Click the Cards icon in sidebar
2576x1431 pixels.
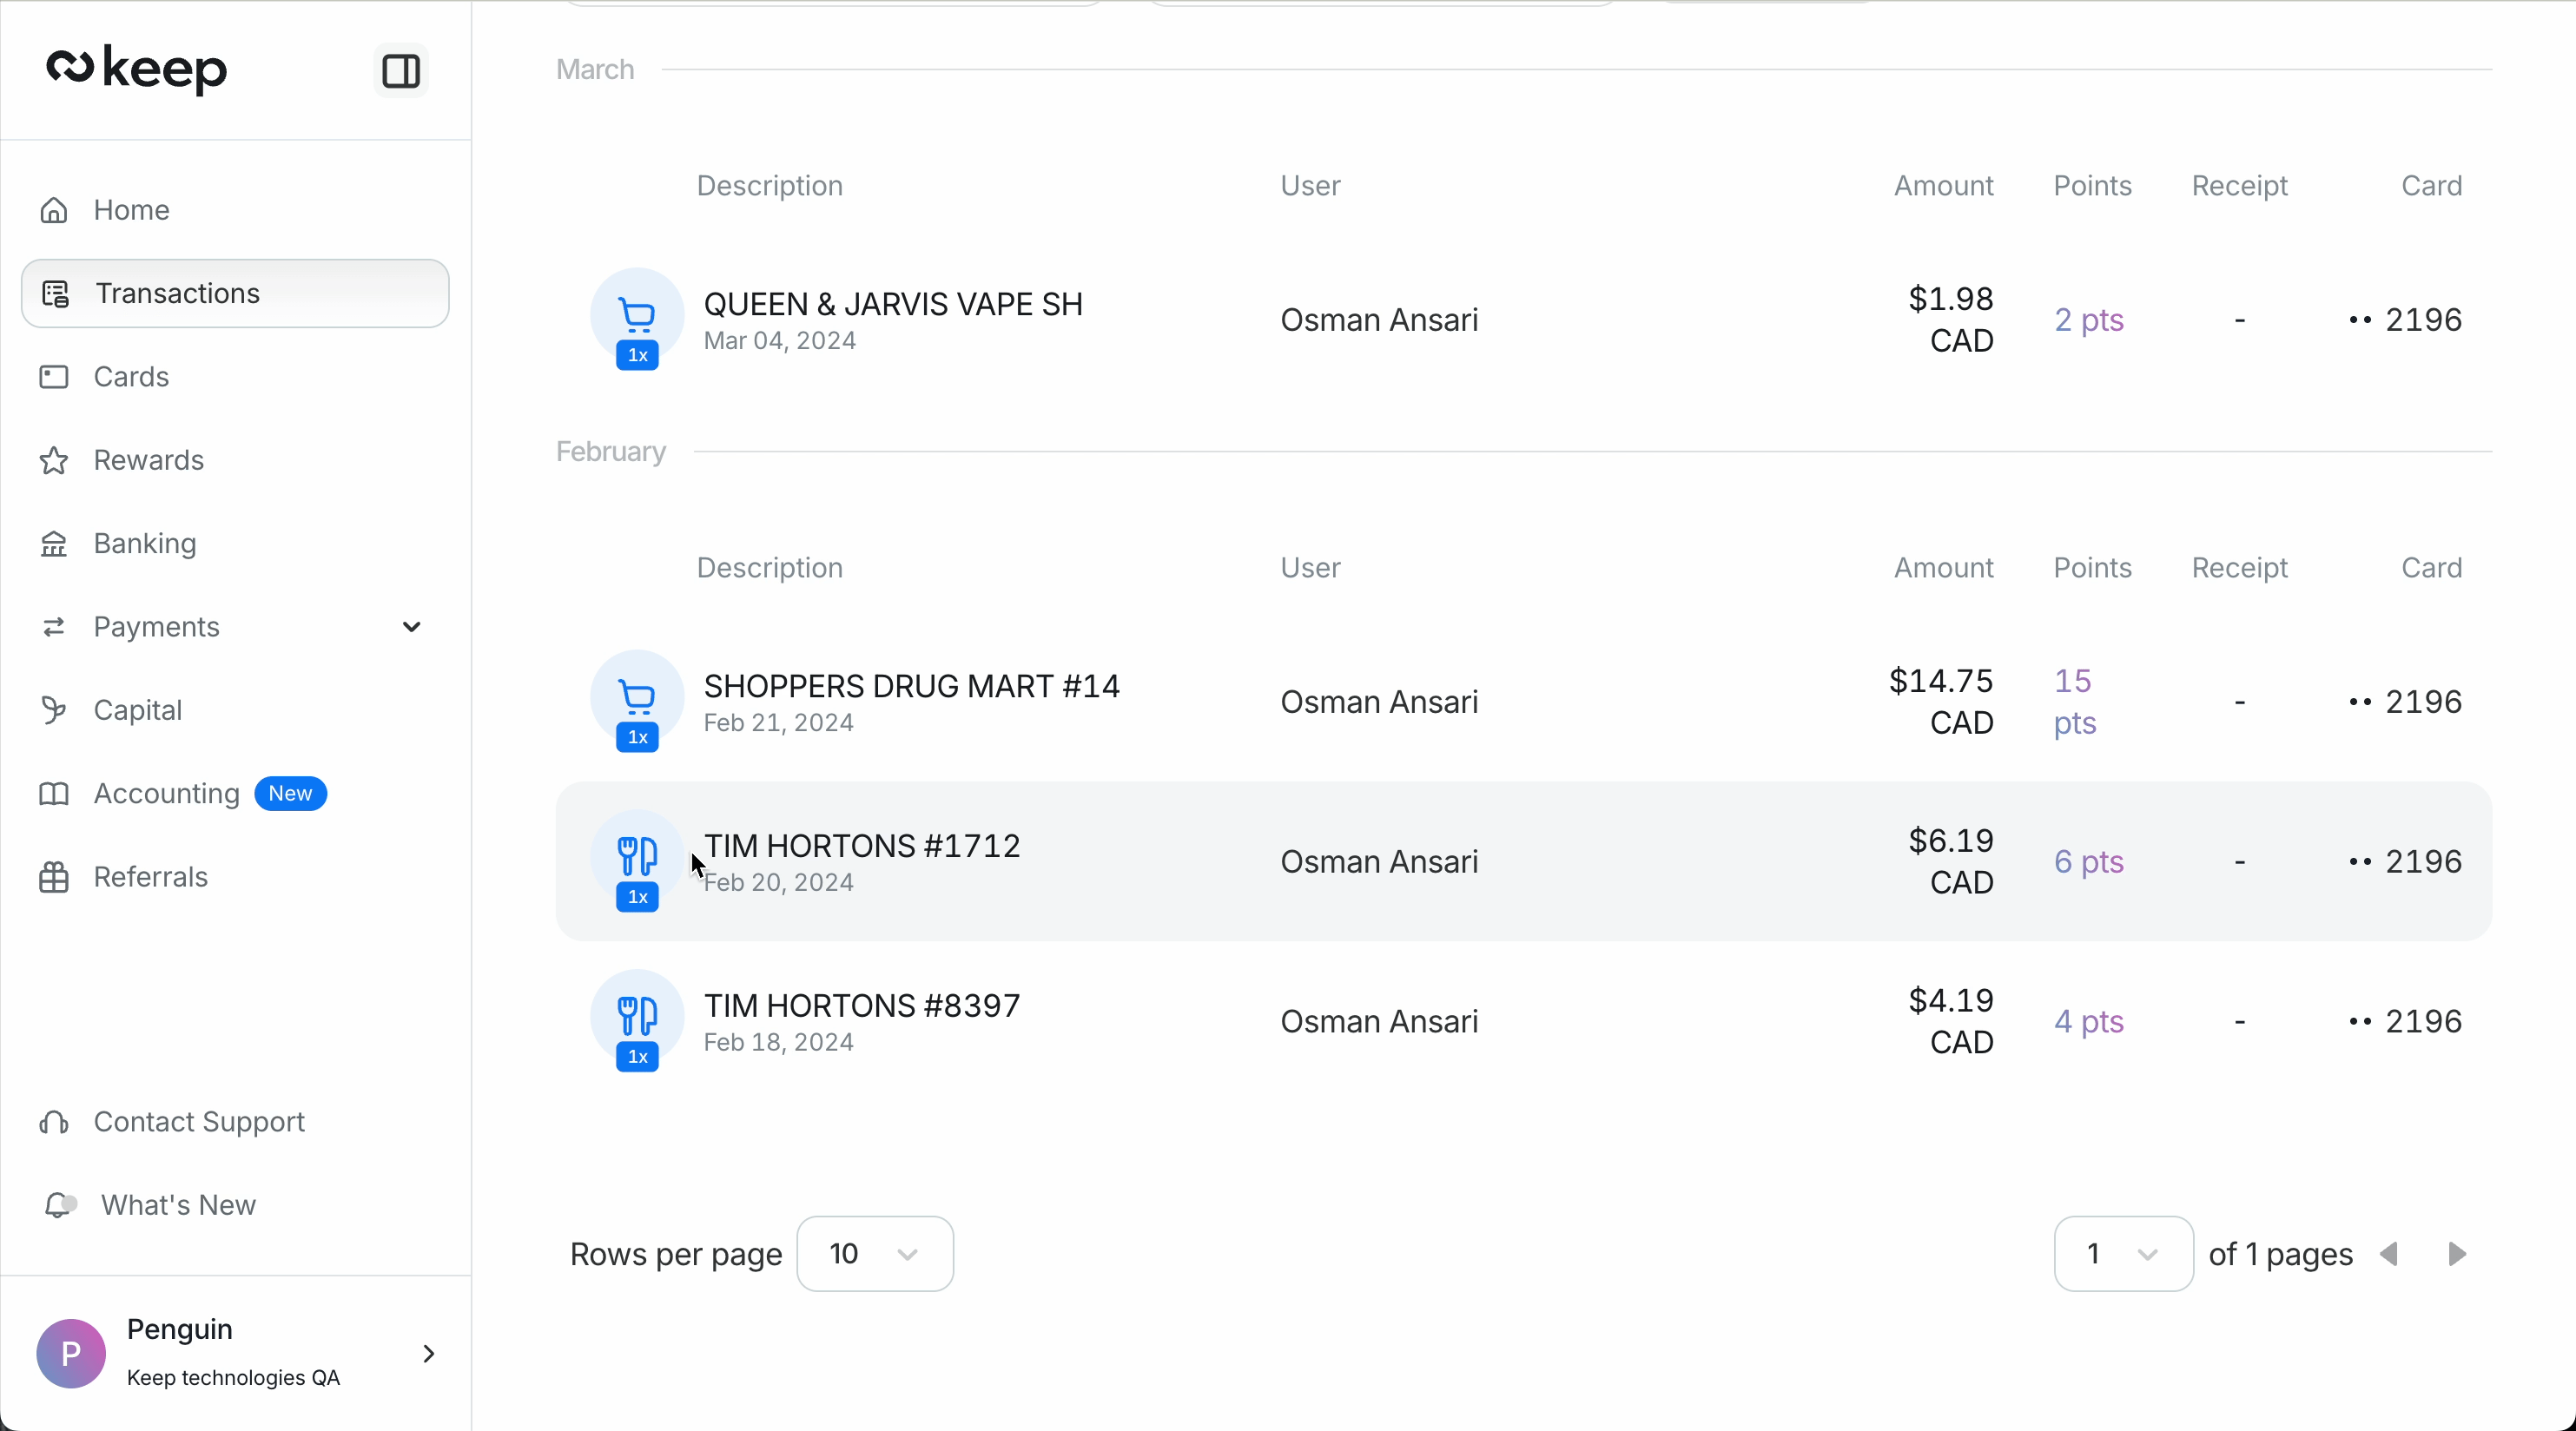54,377
